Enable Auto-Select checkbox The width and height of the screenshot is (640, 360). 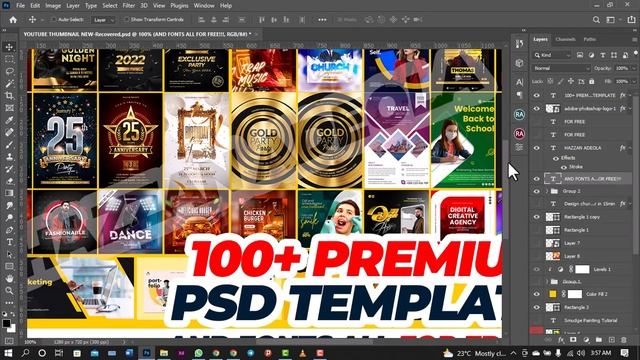[x=53, y=19]
